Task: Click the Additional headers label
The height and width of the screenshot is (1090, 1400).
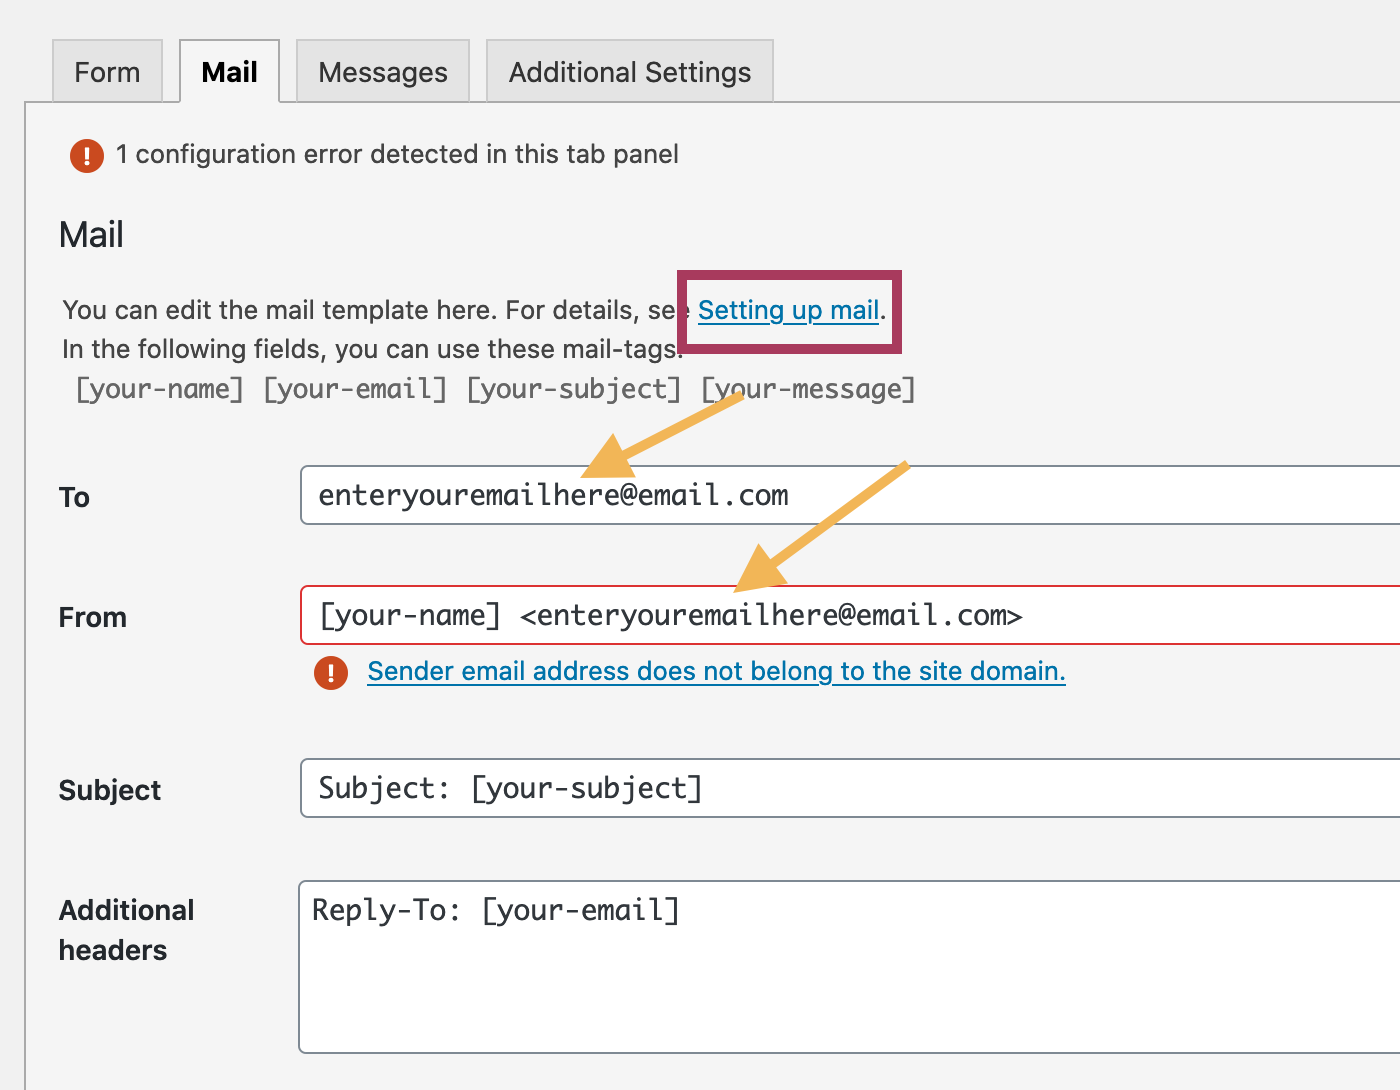Action: point(127,930)
